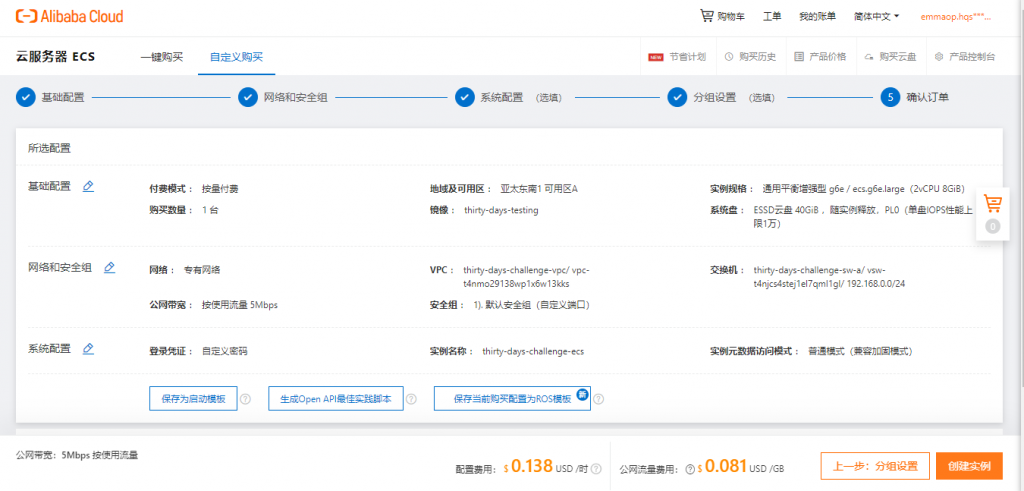1024x491 pixels.
Task: Switch to the 一键购买 tab
Action: tap(161, 57)
